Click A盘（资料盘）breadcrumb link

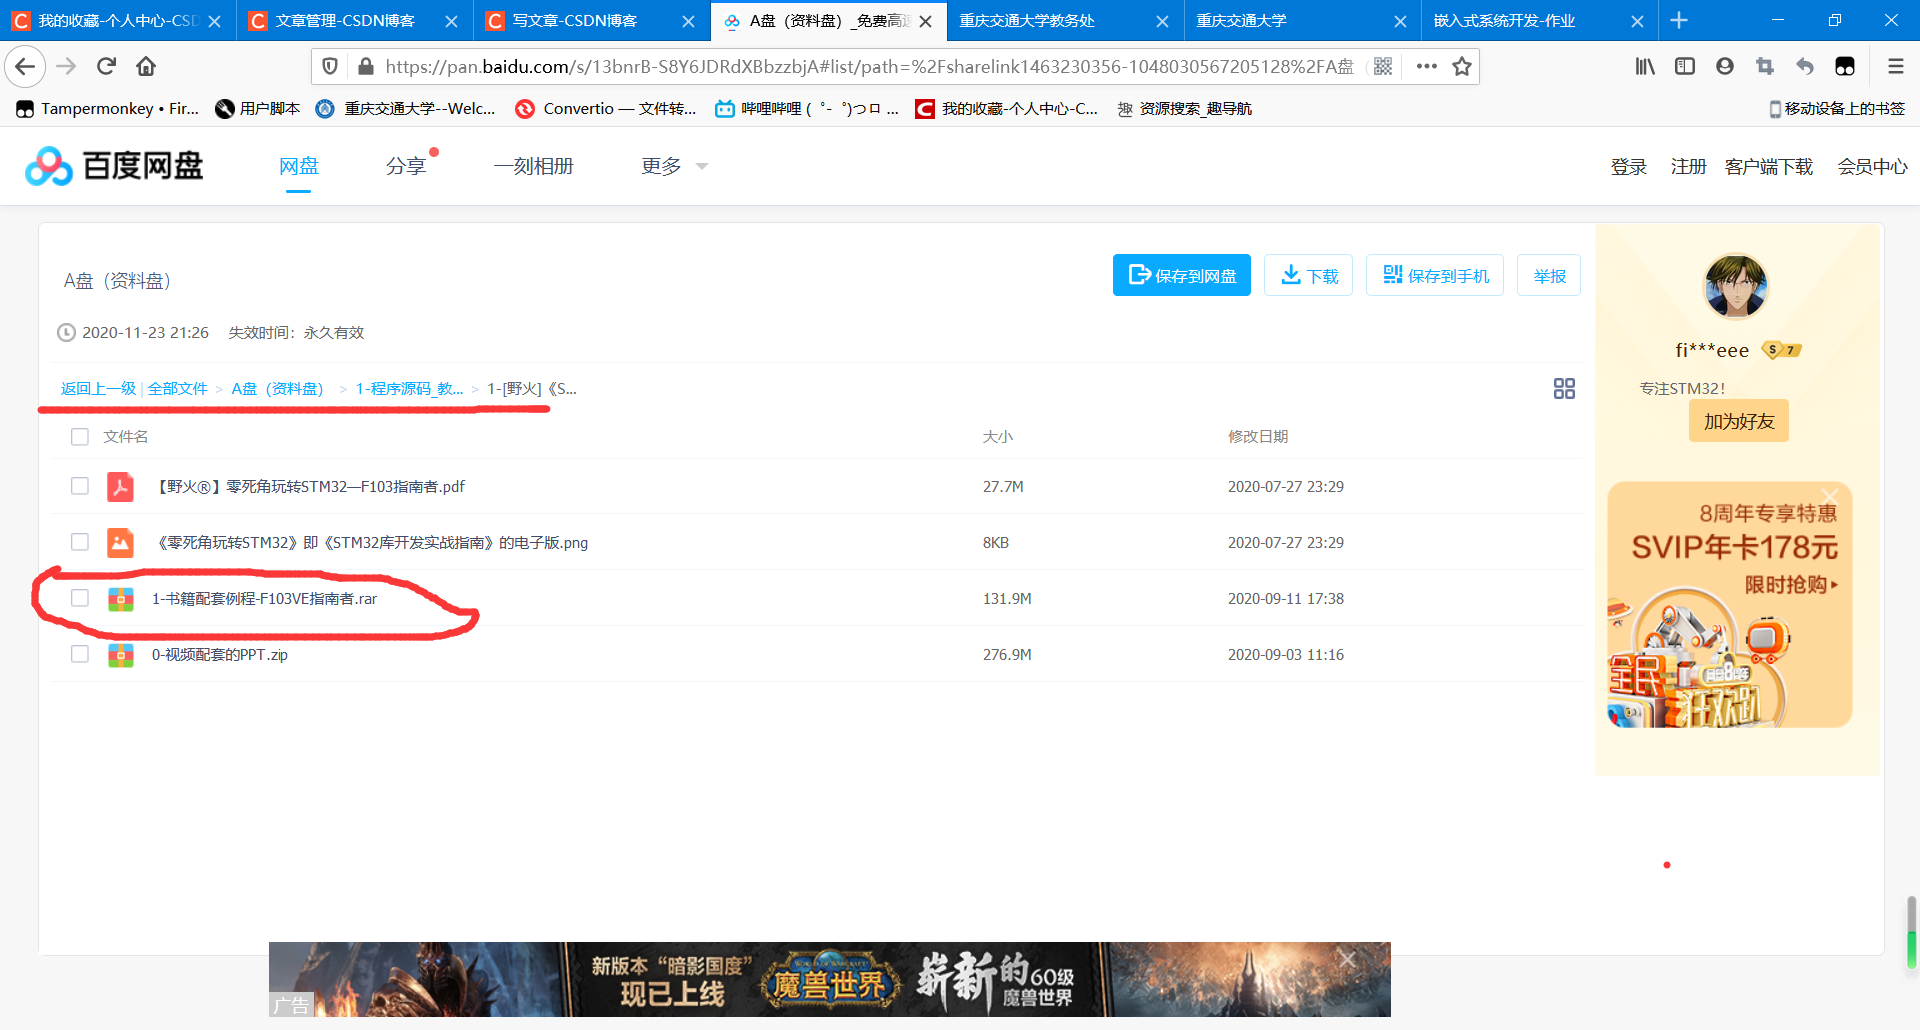click(281, 388)
